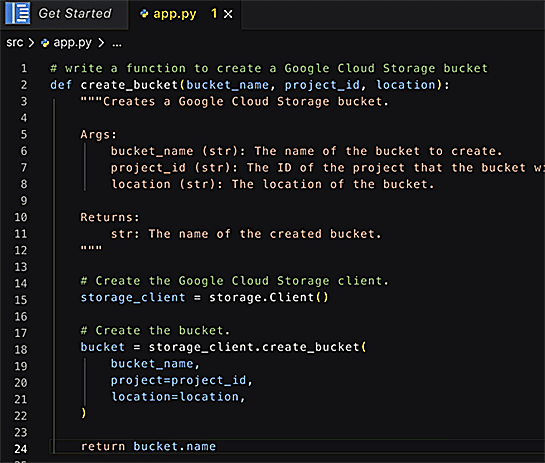
Task: Select the src folder in breadcrumb
Action: click(15, 43)
